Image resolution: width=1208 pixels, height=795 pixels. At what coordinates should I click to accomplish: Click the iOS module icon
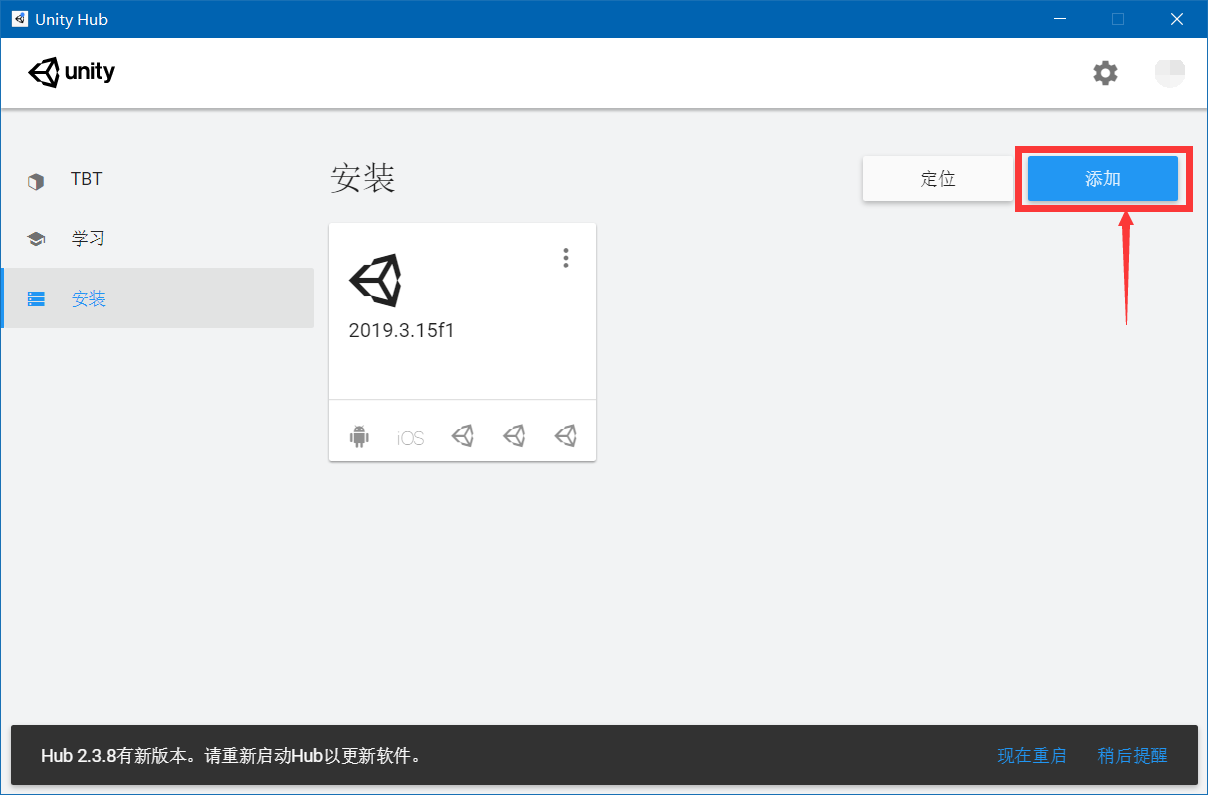click(411, 438)
